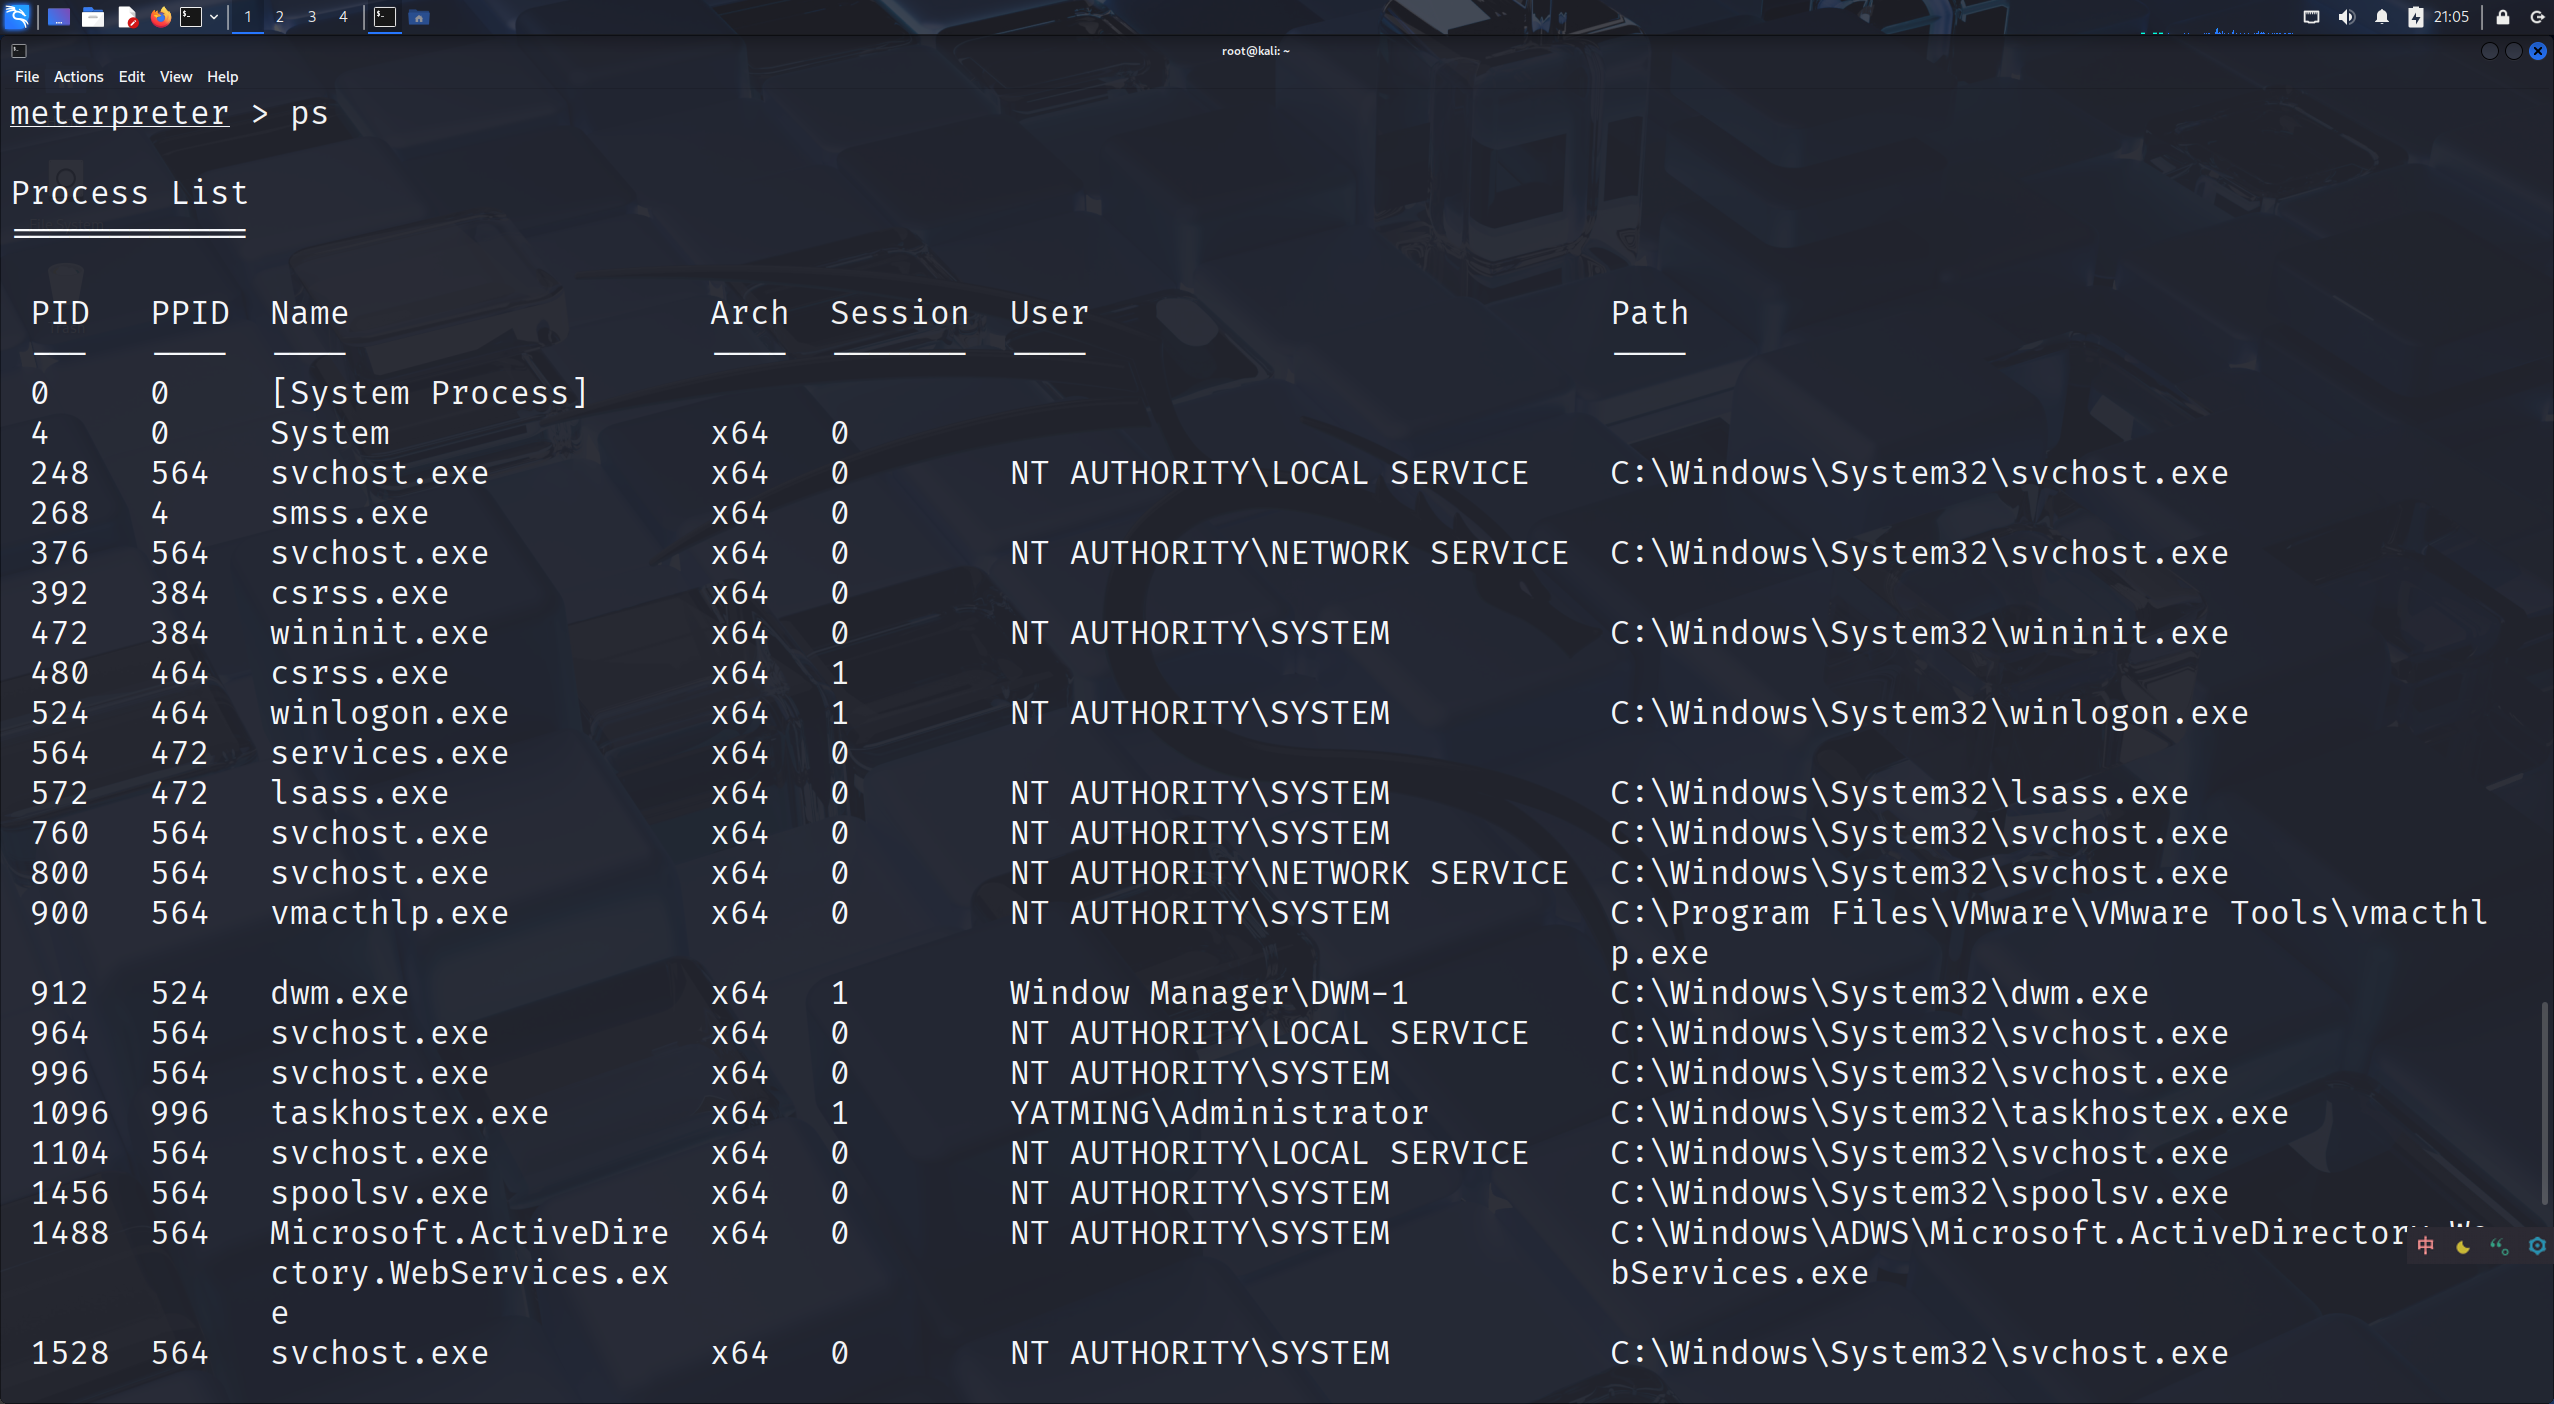Open the View menu
This screenshot has width=2554, height=1404.
click(x=175, y=76)
